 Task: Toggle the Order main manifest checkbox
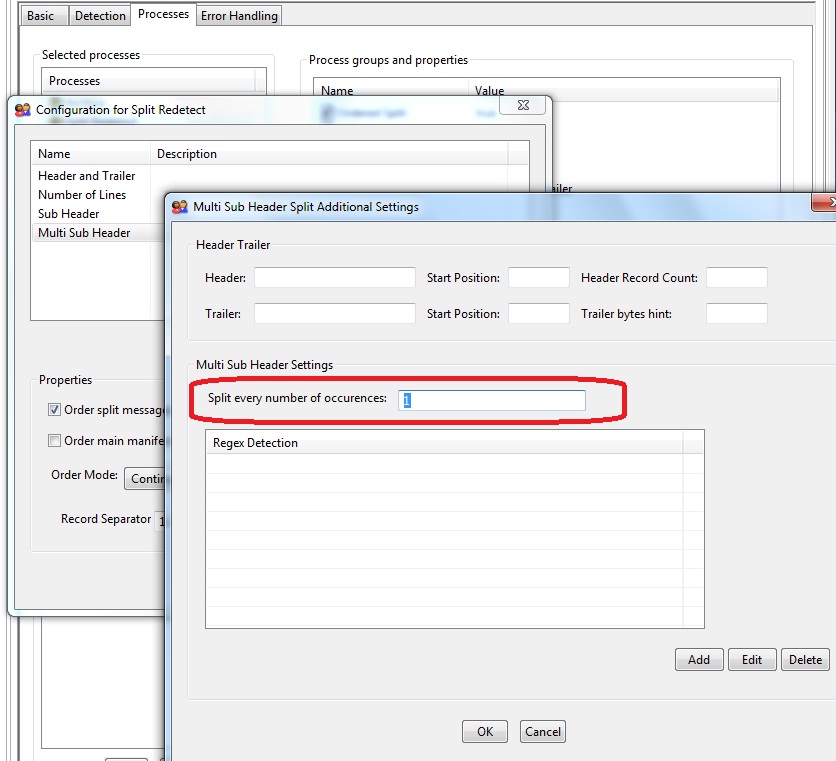point(55,441)
